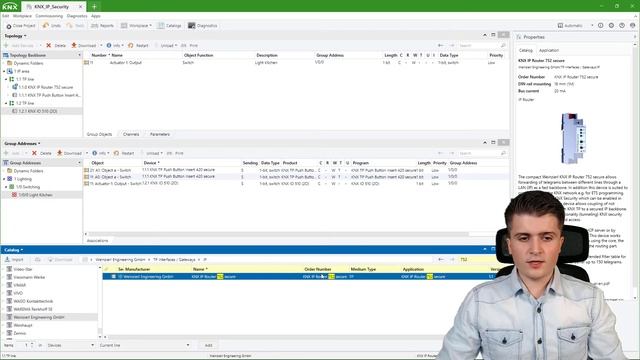This screenshot has height=360, width=640.
Task: Select device 1.1.1 KNX TP Push Button
Action: point(49,95)
